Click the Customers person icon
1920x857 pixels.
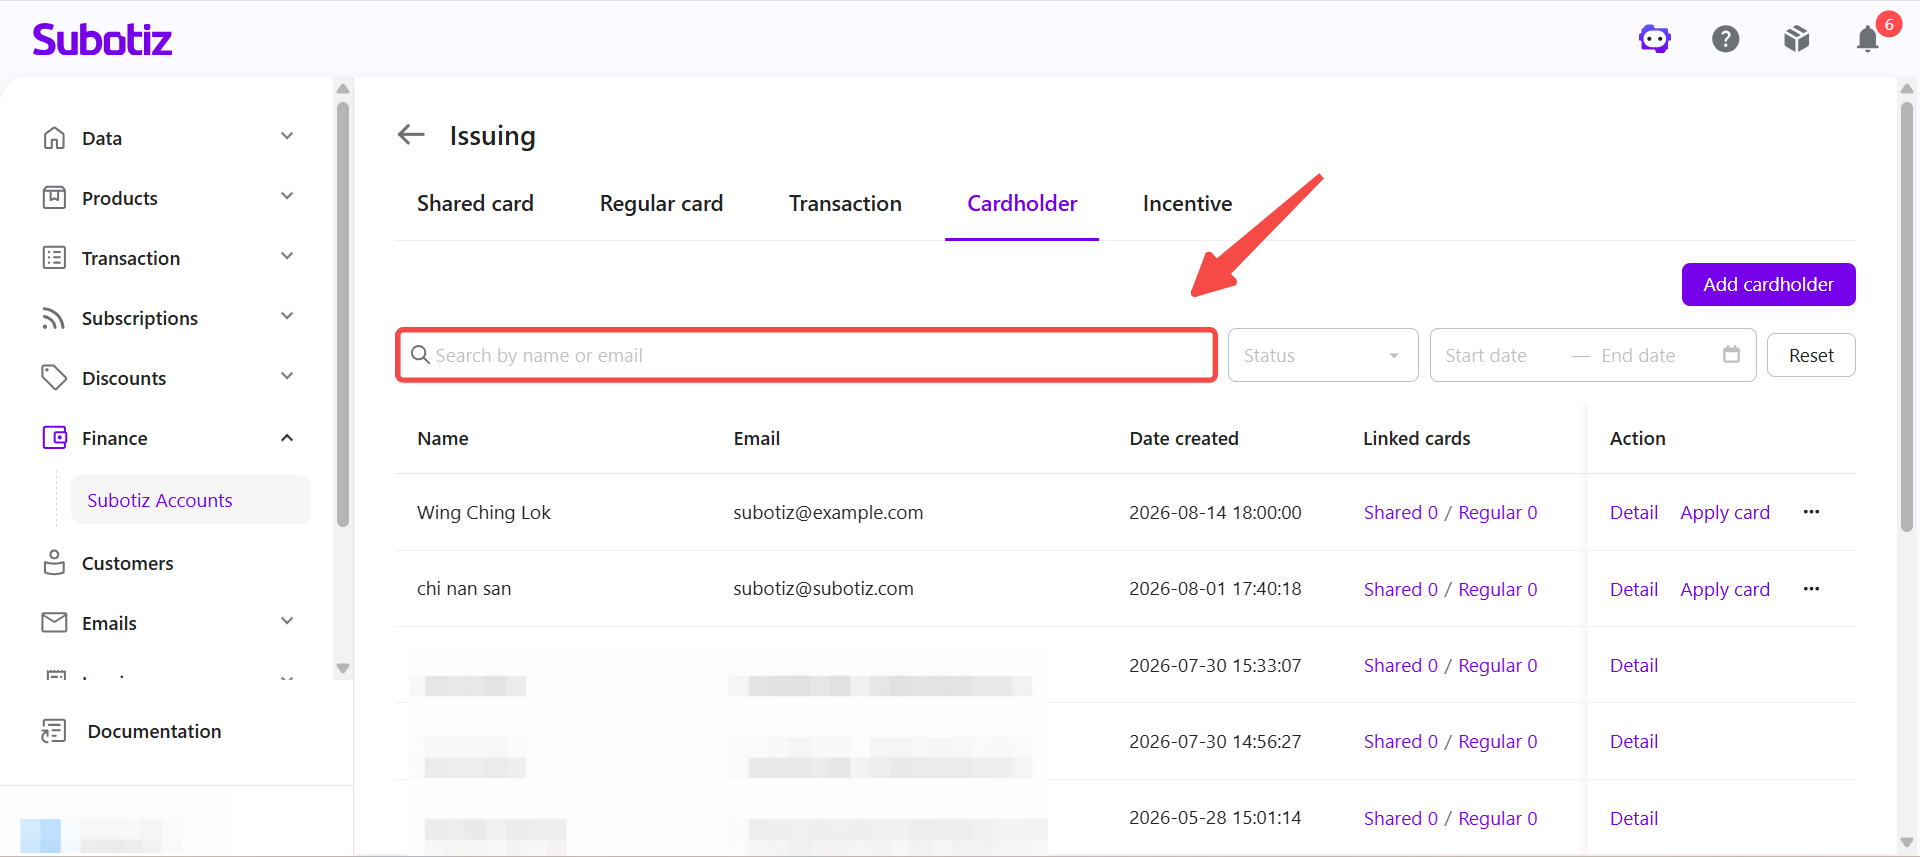coord(54,563)
